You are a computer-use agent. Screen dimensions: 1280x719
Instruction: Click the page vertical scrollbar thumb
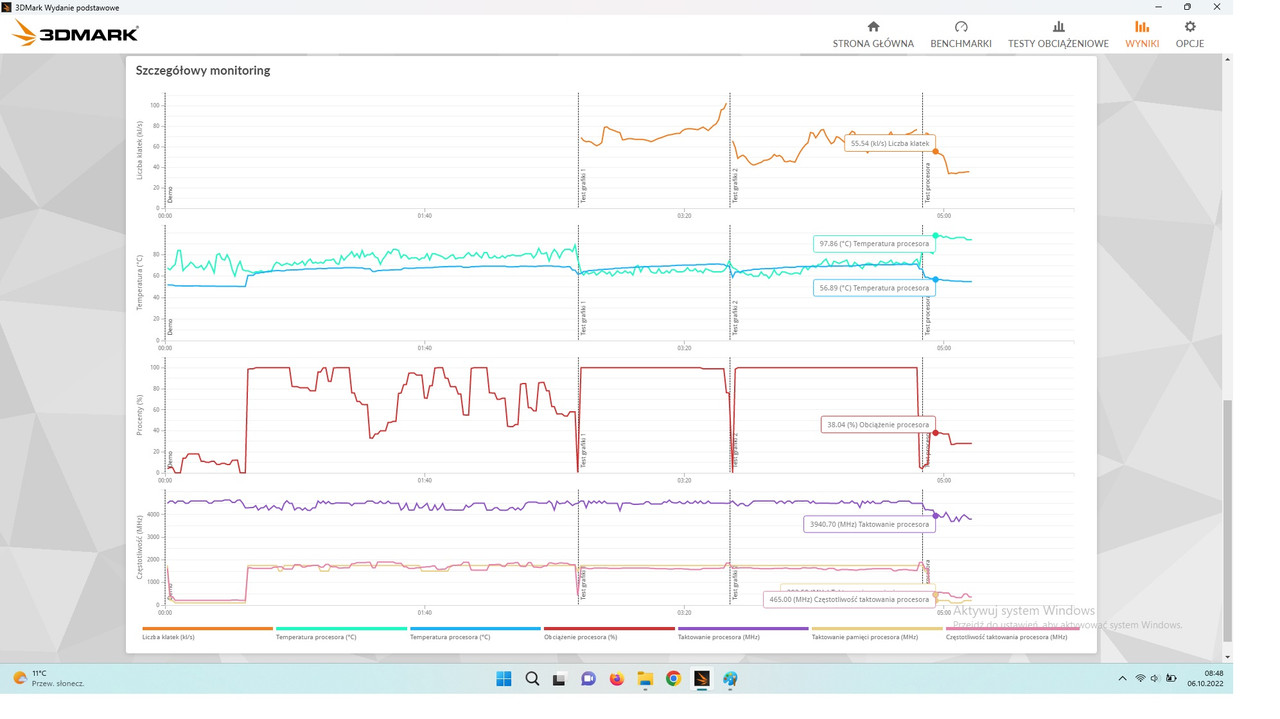point(1227,522)
